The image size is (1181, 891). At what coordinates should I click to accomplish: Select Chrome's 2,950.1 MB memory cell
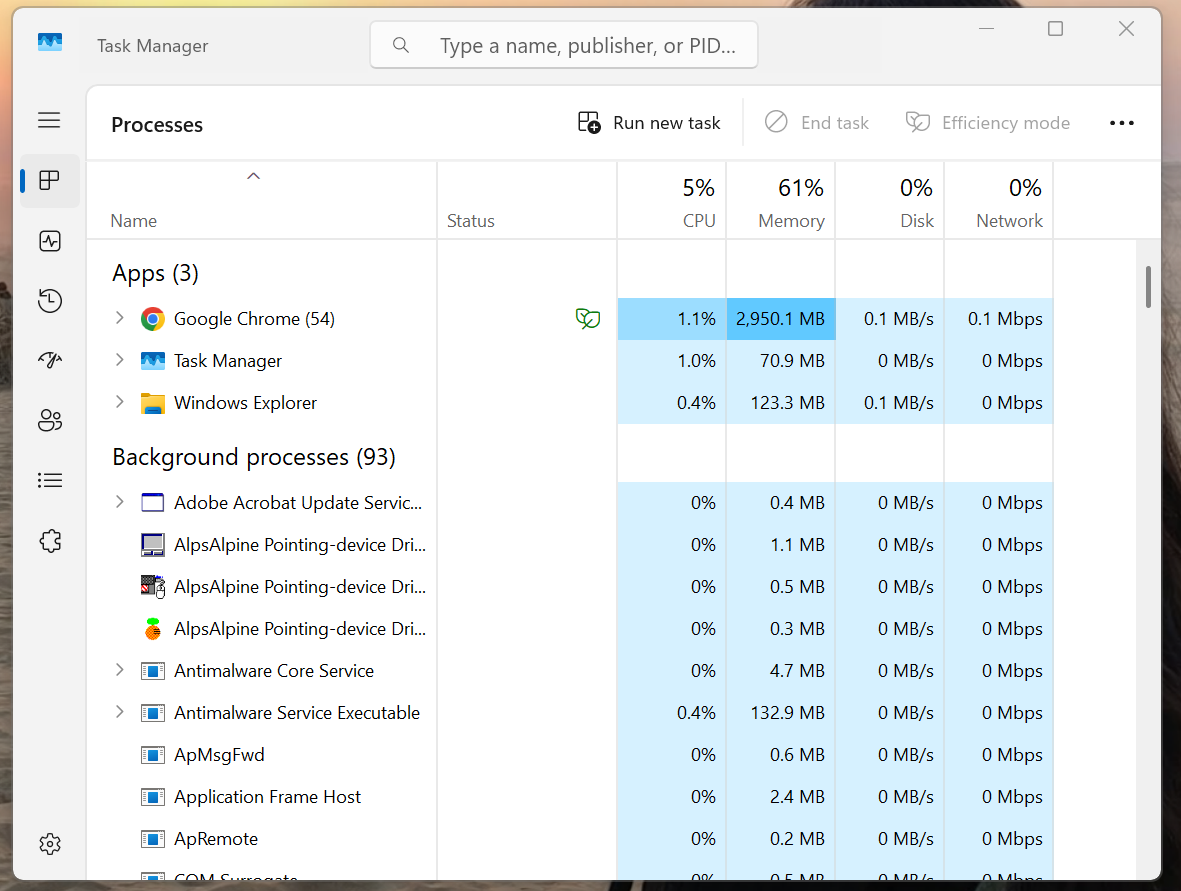point(780,319)
